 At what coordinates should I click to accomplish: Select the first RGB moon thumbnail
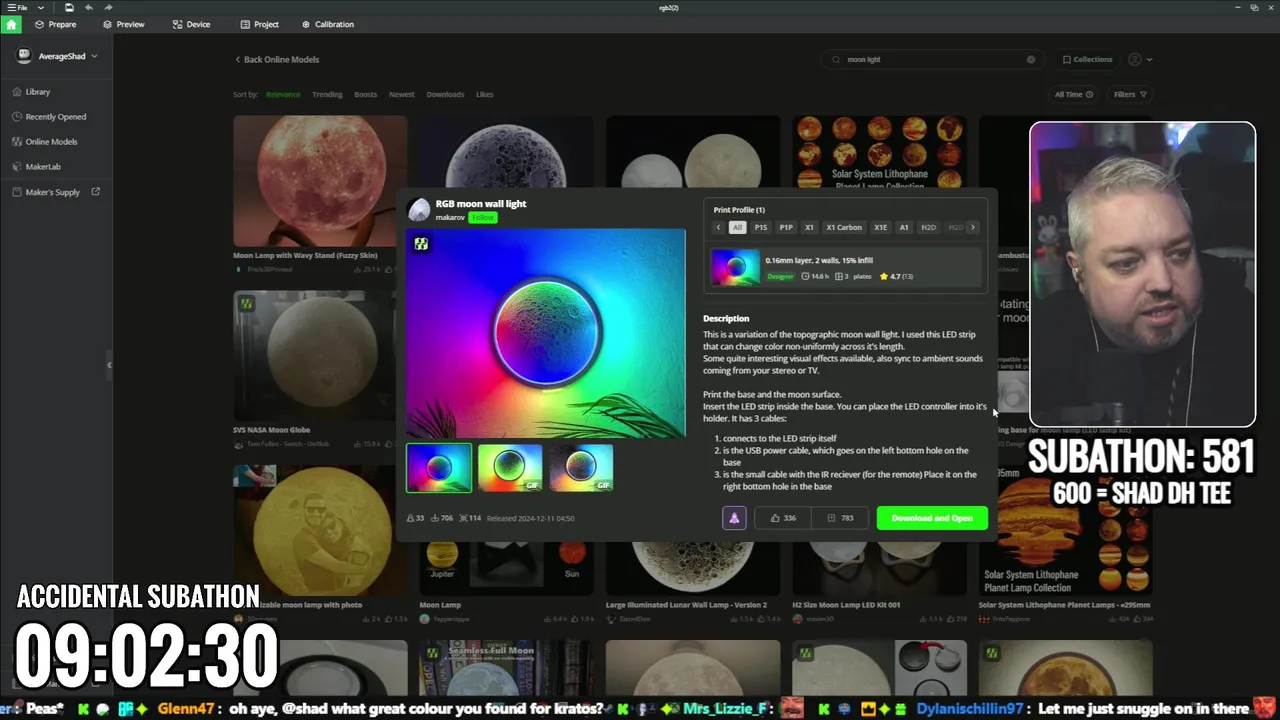tap(439, 468)
